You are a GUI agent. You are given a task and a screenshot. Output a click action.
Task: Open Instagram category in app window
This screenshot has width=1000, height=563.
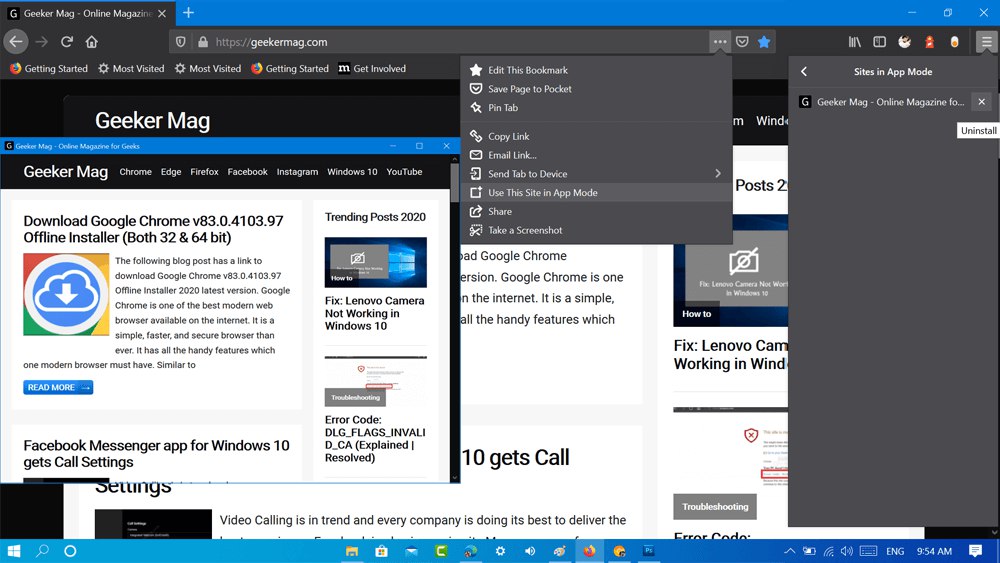click(297, 172)
